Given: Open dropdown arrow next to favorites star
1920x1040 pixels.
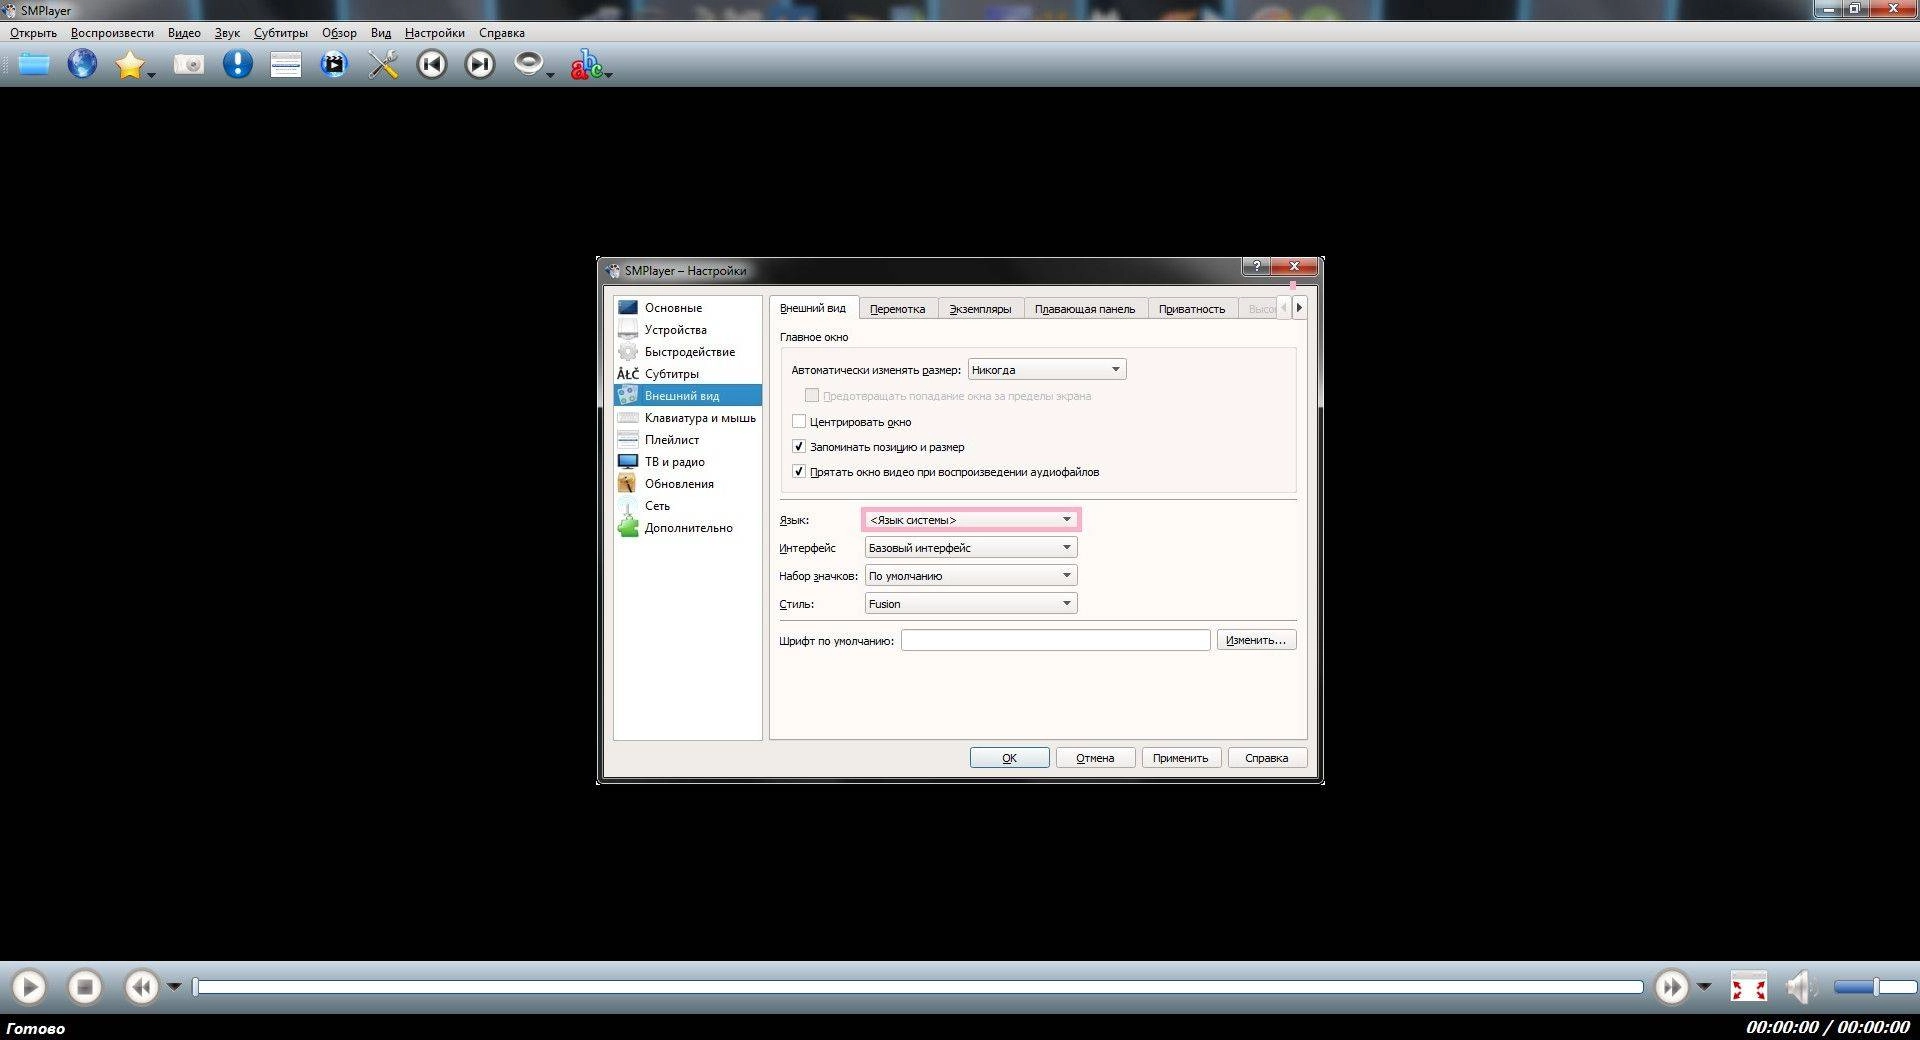Looking at the screenshot, I should pyautogui.click(x=152, y=75).
